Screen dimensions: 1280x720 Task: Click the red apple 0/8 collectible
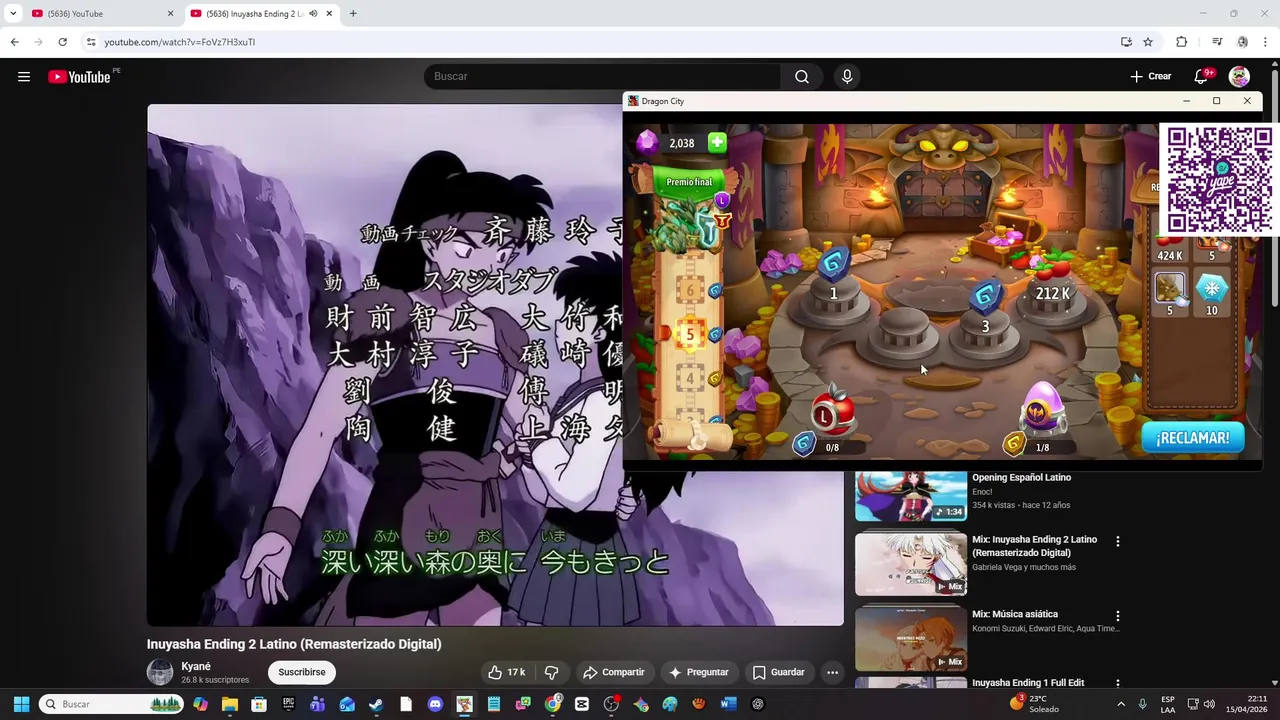(x=832, y=412)
